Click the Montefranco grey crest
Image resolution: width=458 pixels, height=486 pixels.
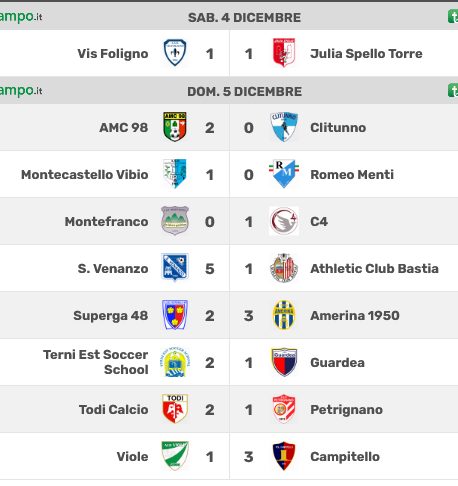[x=175, y=221]
